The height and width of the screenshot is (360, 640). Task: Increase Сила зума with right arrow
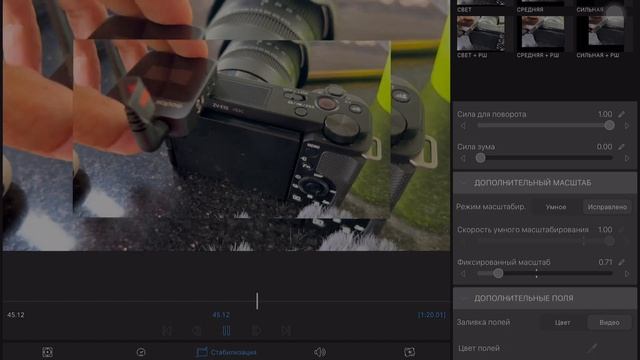click(x=627, y=158)
